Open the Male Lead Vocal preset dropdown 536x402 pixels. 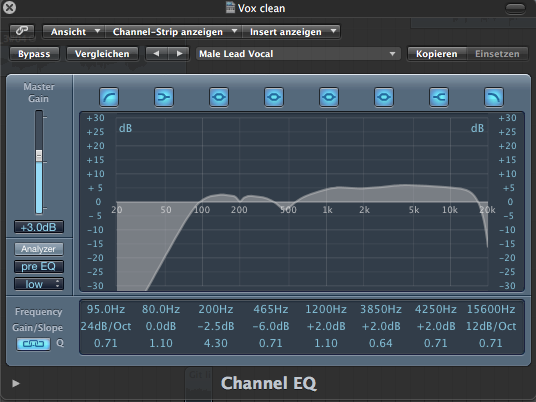298,54
